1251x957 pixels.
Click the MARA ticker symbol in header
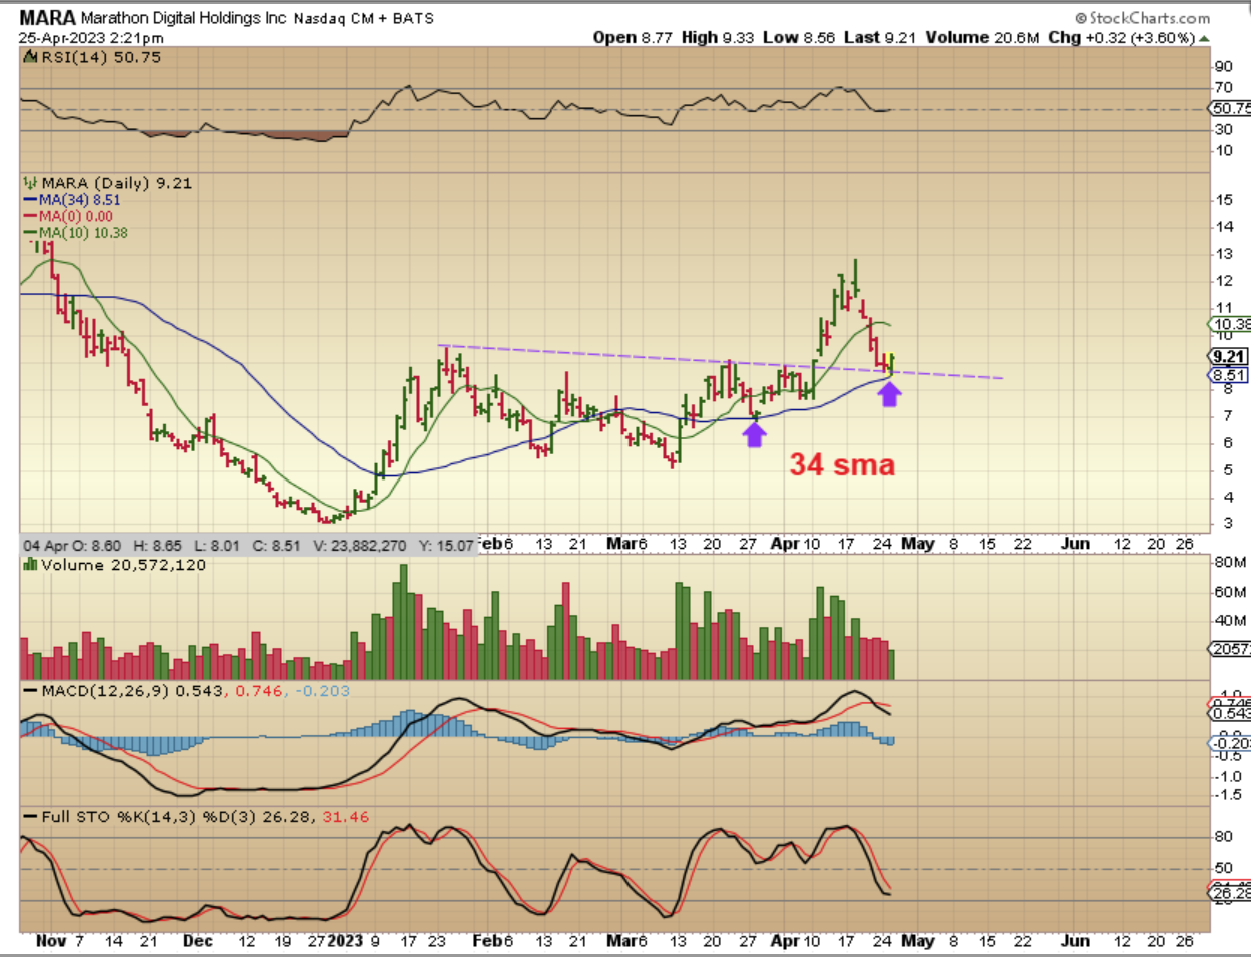47,18
